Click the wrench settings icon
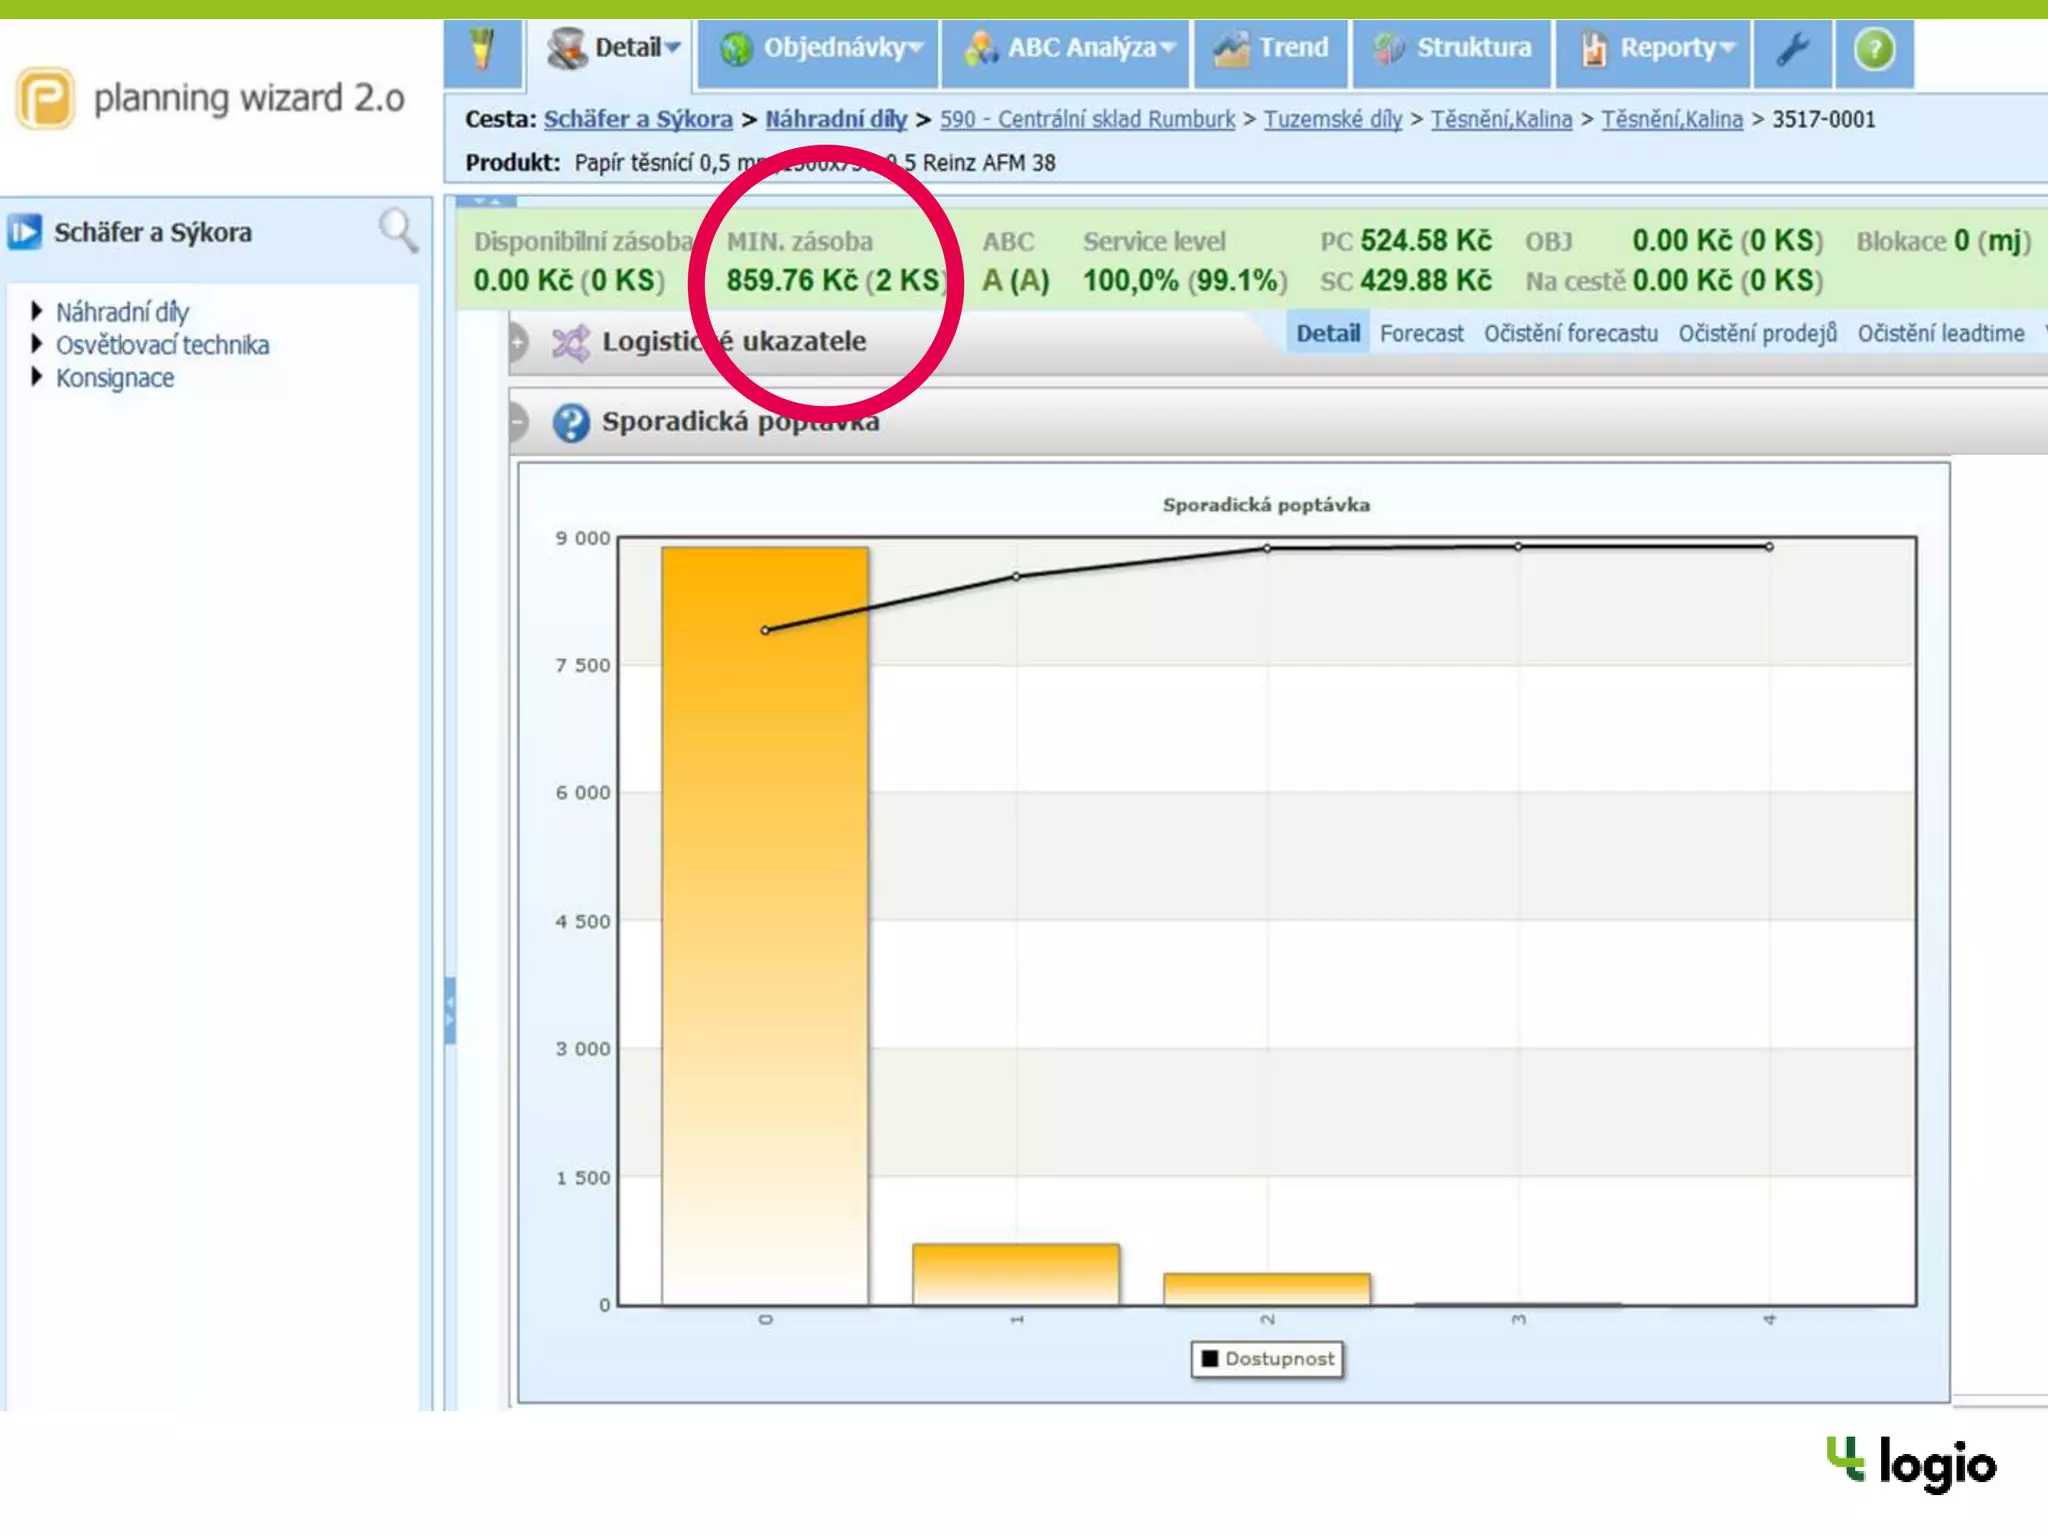This screenshot has height=1536, width=2048. click(x=1792, y=49)
